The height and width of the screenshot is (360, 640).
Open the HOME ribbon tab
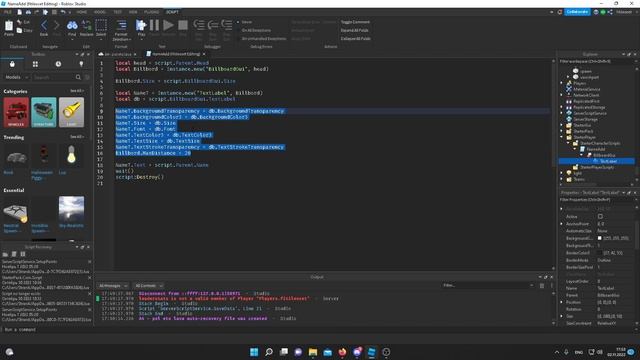pyautogui.click(x=82, y=12)
